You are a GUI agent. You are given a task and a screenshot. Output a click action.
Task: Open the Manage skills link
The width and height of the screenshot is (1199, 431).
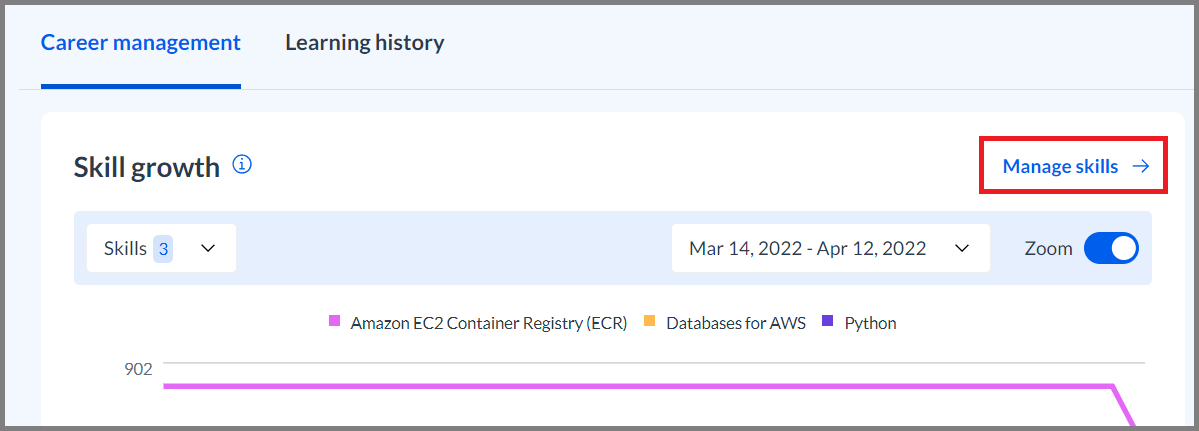1060,167
